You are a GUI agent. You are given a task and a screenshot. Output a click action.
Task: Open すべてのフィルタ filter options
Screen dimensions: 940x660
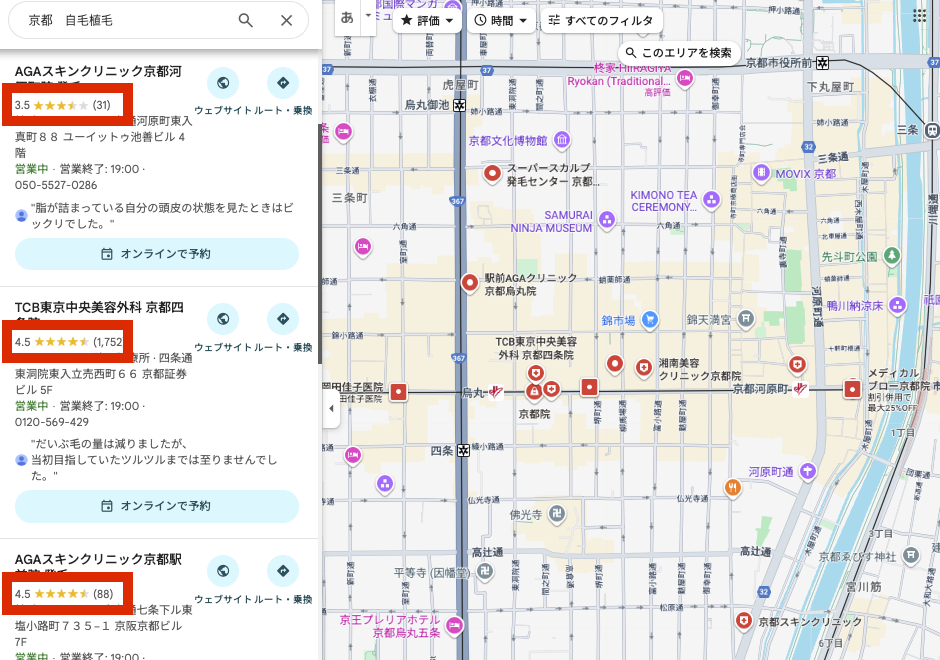598,19
